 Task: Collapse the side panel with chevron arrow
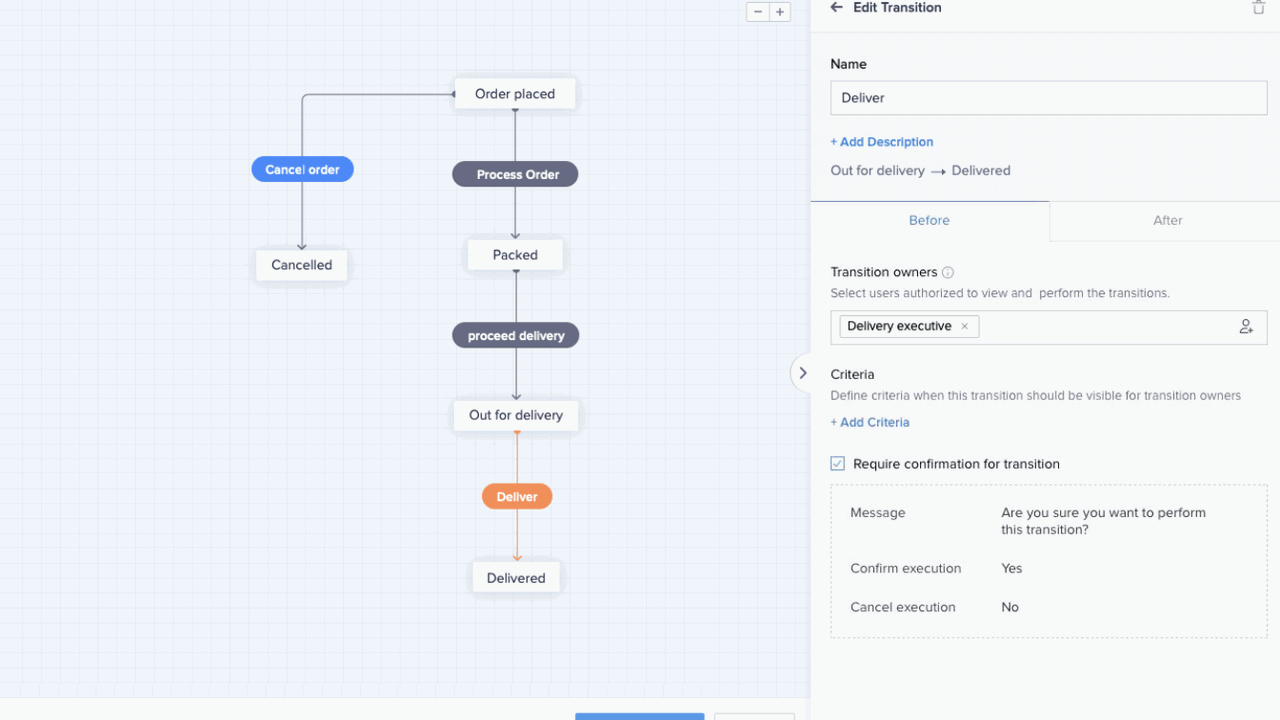click(x=802, y=373)
